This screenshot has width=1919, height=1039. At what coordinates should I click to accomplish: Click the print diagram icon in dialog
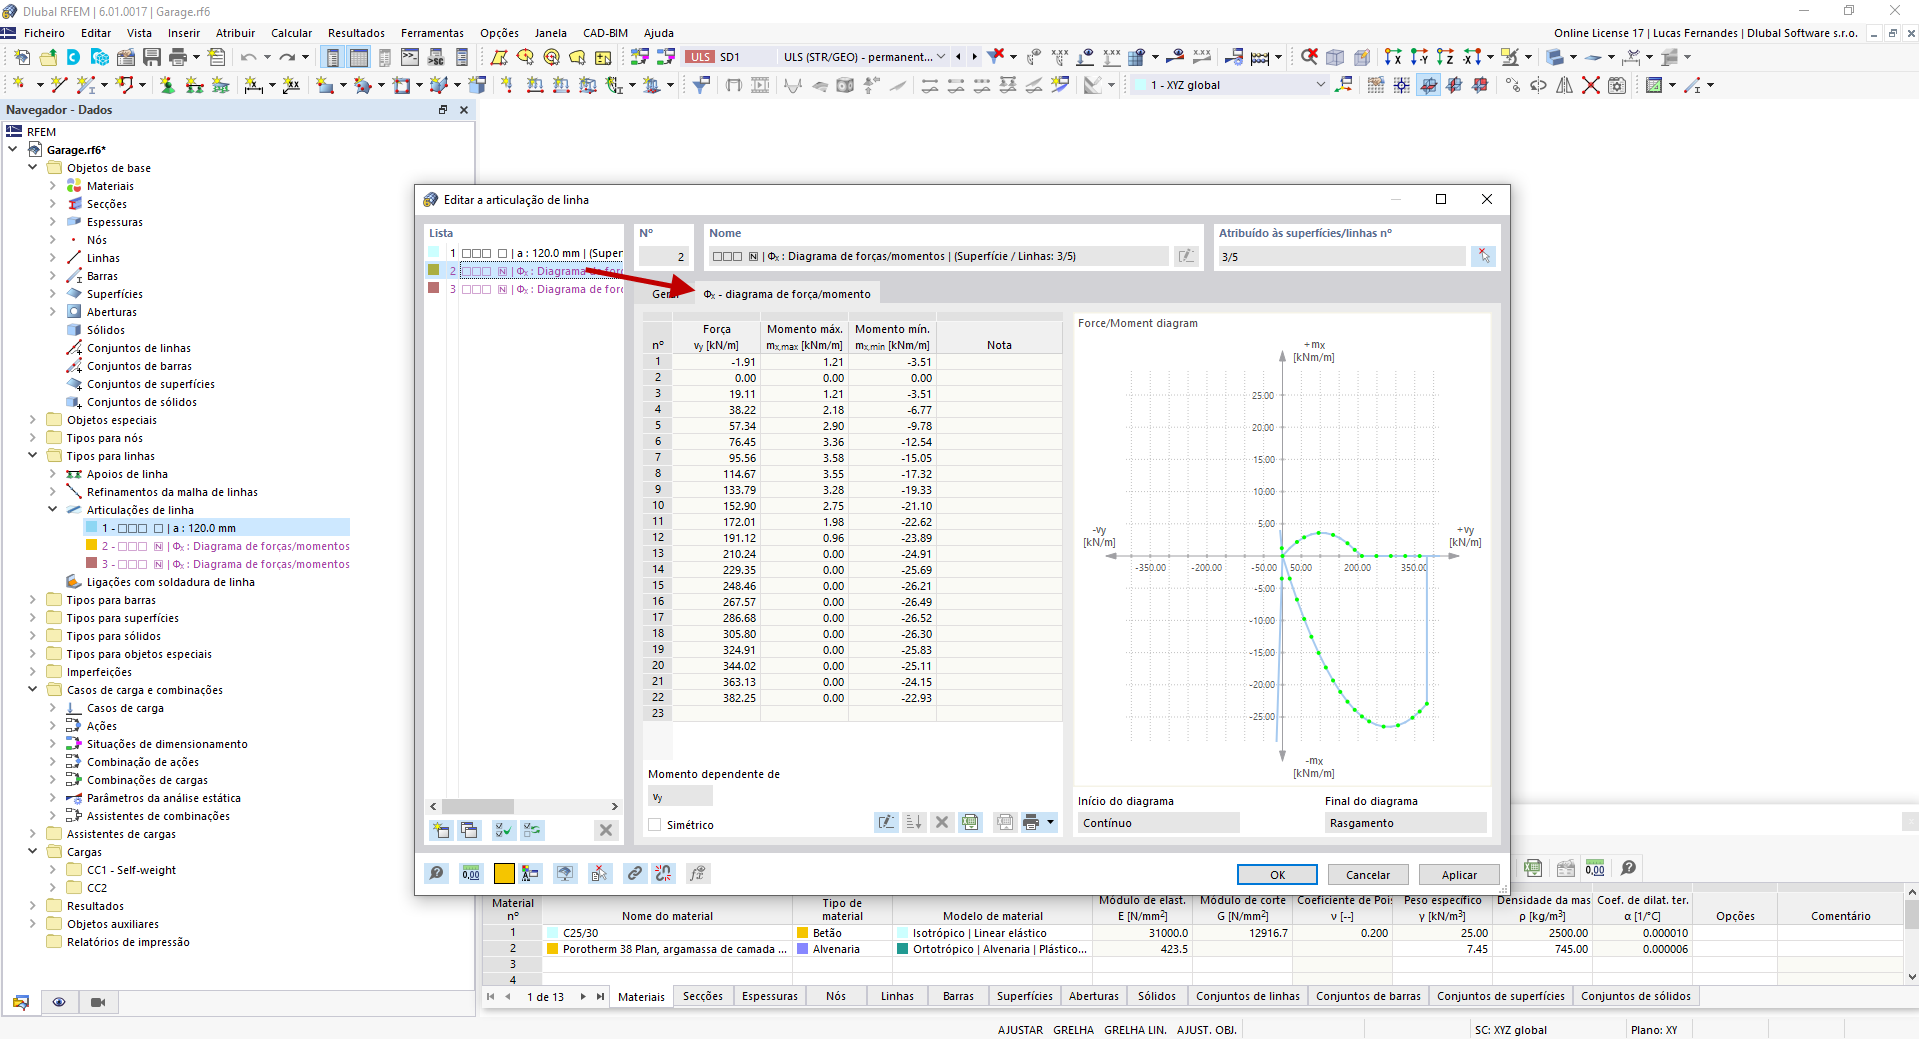click(1031, 822)
